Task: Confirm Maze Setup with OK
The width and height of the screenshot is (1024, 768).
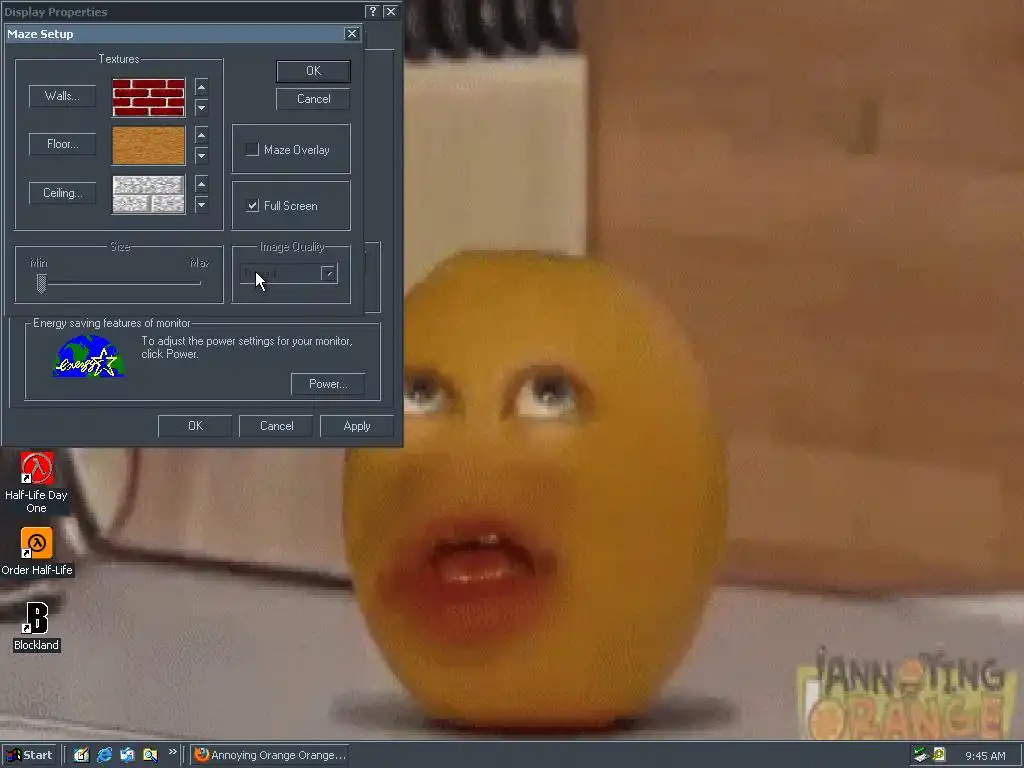Action: (313, 71)
